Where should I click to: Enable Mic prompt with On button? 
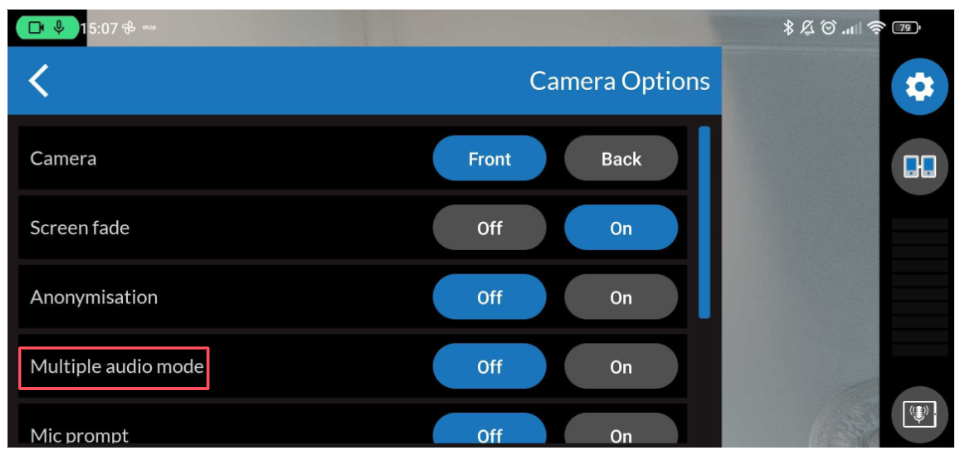(621, 435)
